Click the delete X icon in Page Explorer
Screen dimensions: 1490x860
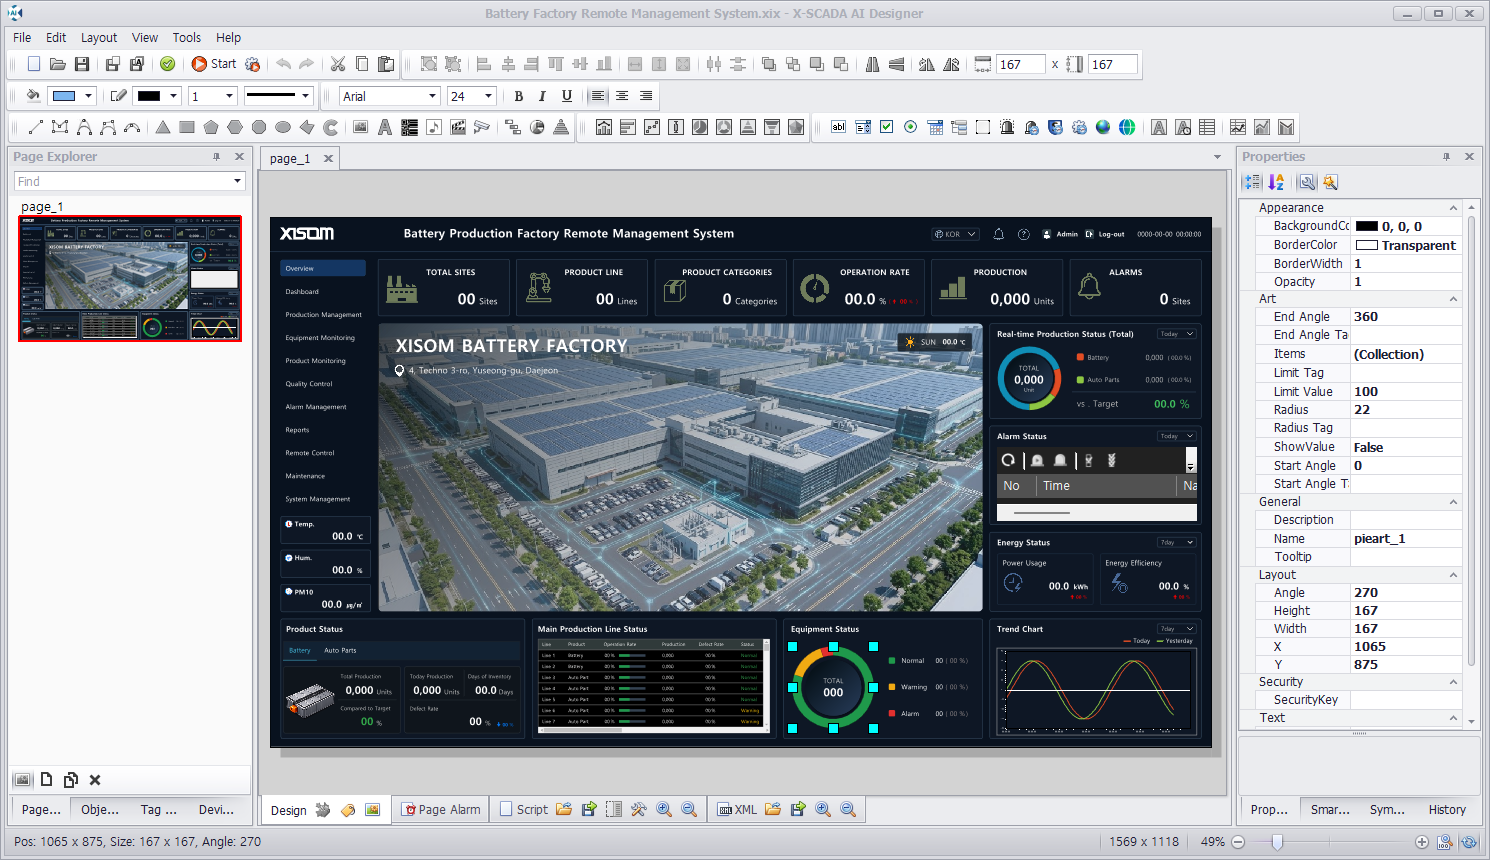[x=95, y=780]
